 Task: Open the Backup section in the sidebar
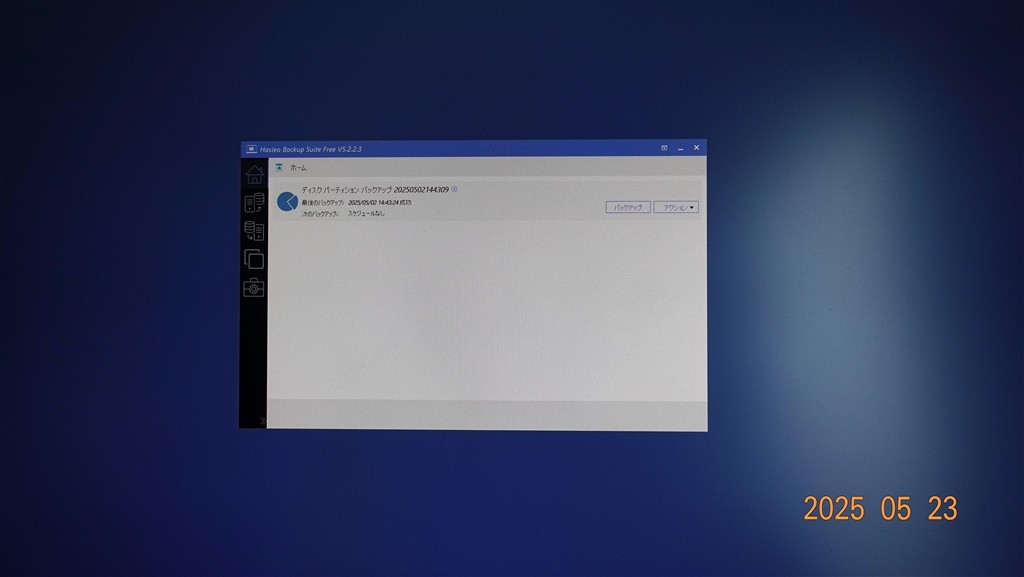tap(254, 203)
